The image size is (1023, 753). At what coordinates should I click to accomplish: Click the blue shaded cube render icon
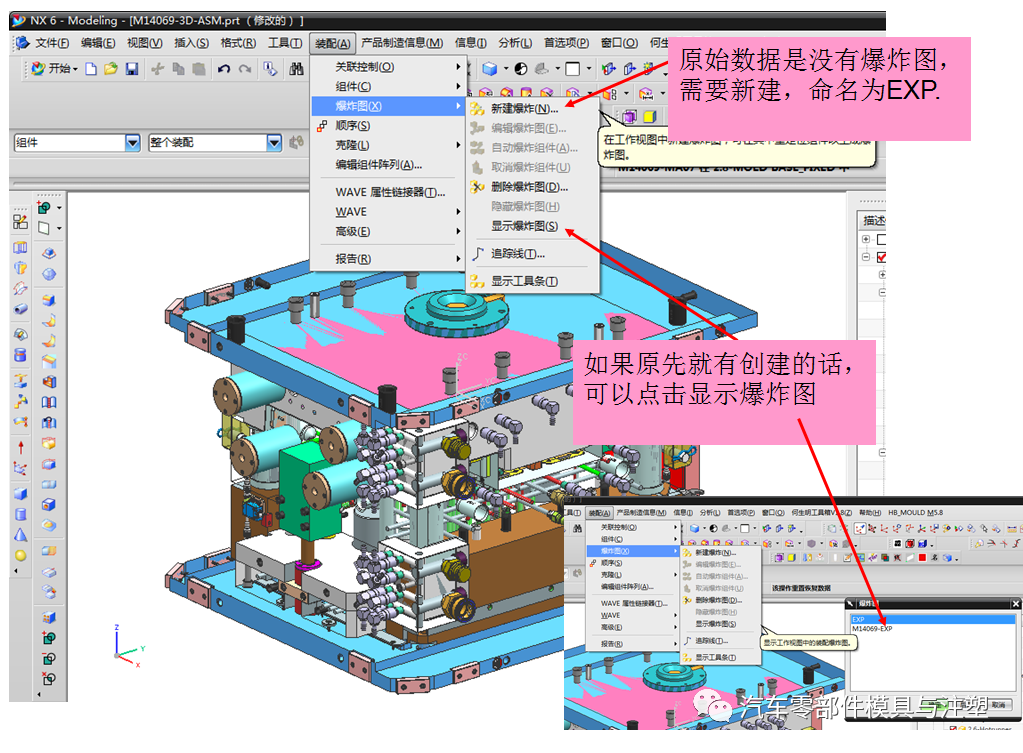click(490, 69)
